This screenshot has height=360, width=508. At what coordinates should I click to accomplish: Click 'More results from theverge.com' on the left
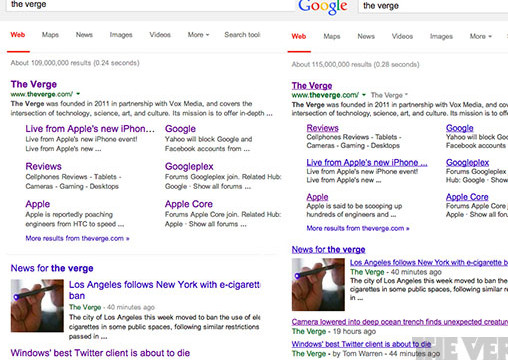[77, 238]
